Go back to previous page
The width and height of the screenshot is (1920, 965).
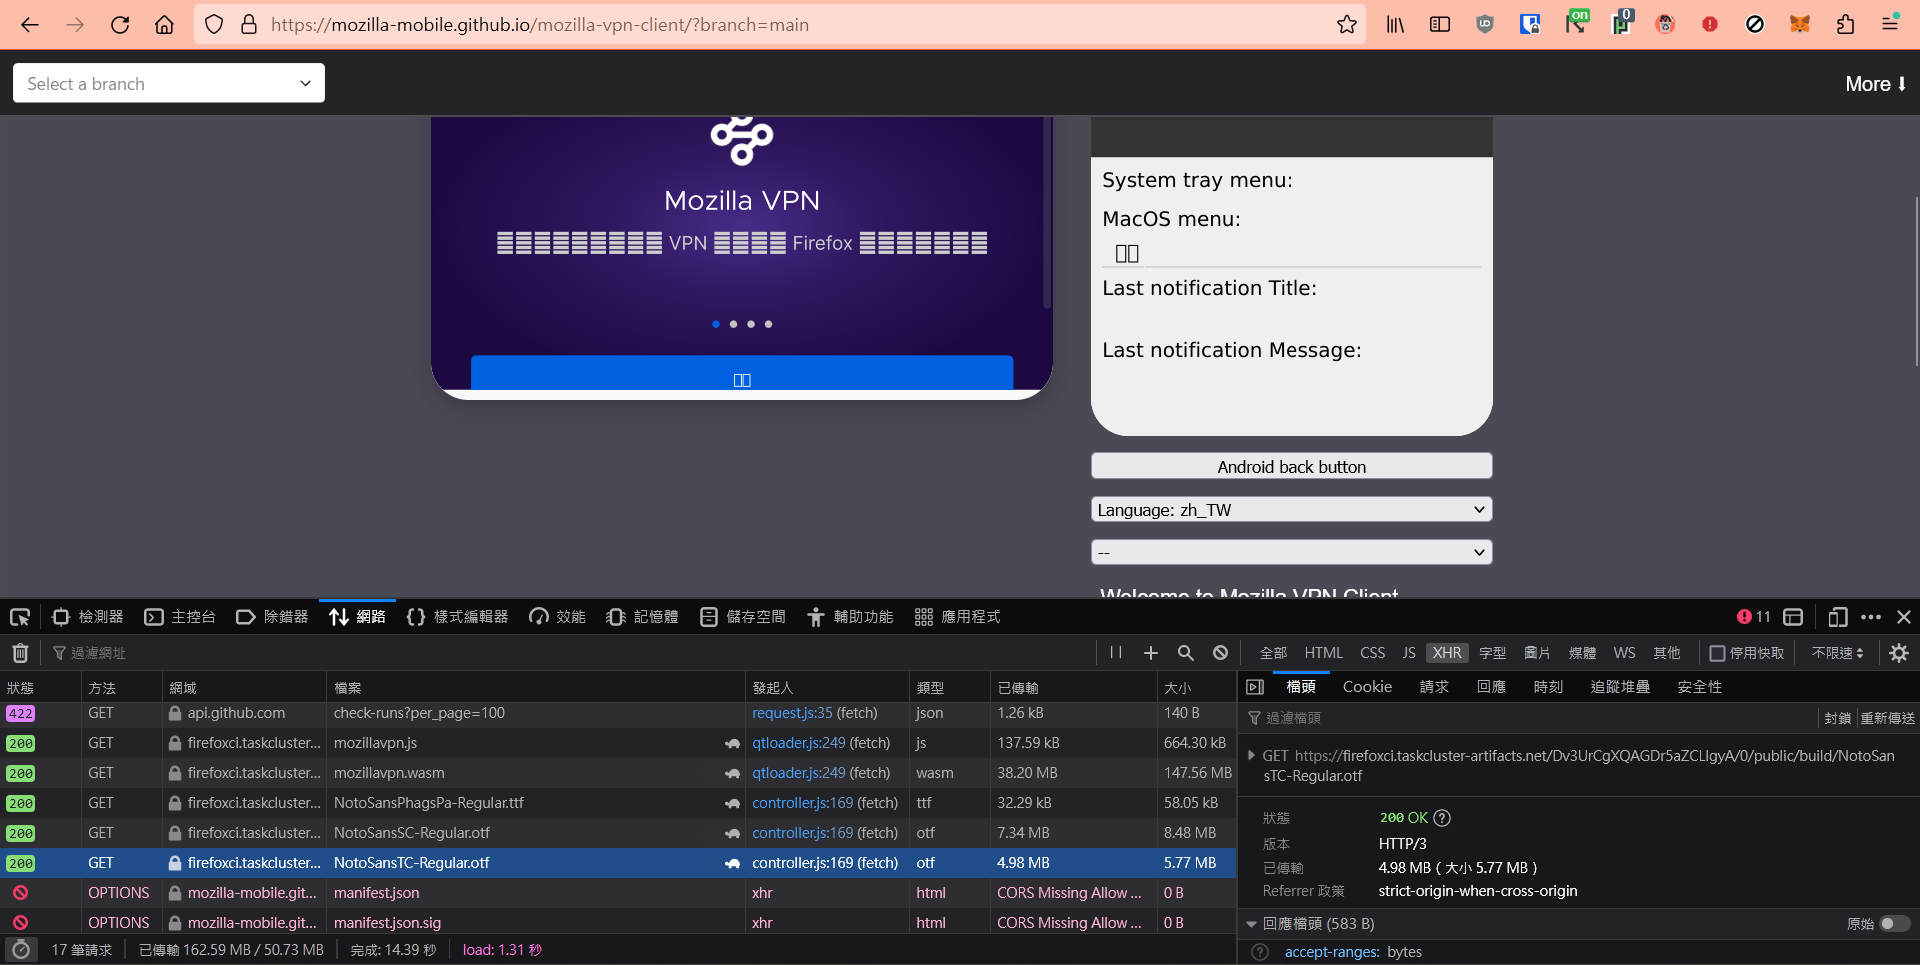pyautogui.click(x=30, y=25)
